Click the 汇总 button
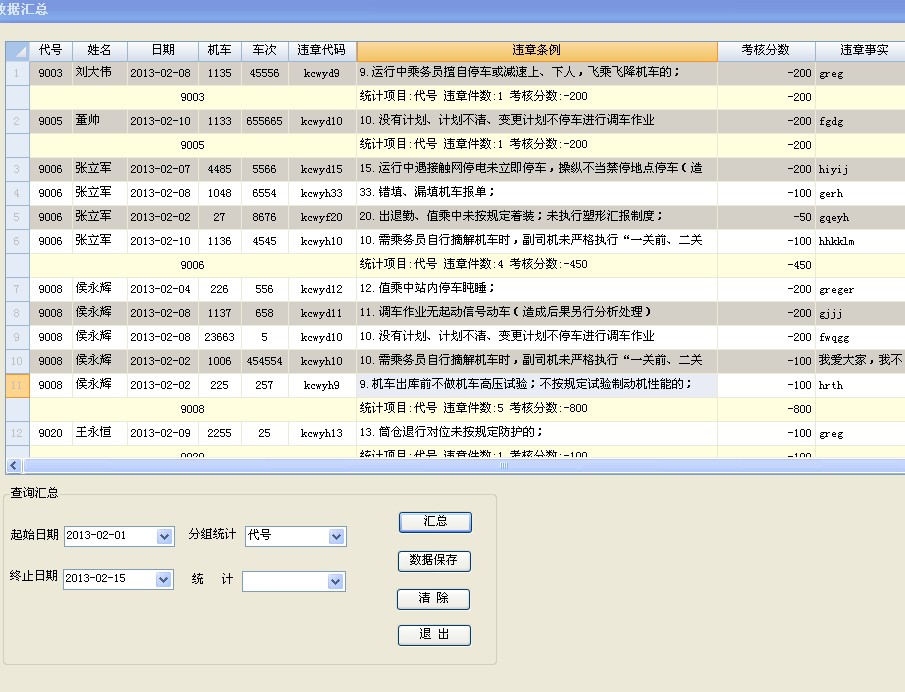Image resolution: width=905 pixels, height=692 pixels. tap(435, 522)
